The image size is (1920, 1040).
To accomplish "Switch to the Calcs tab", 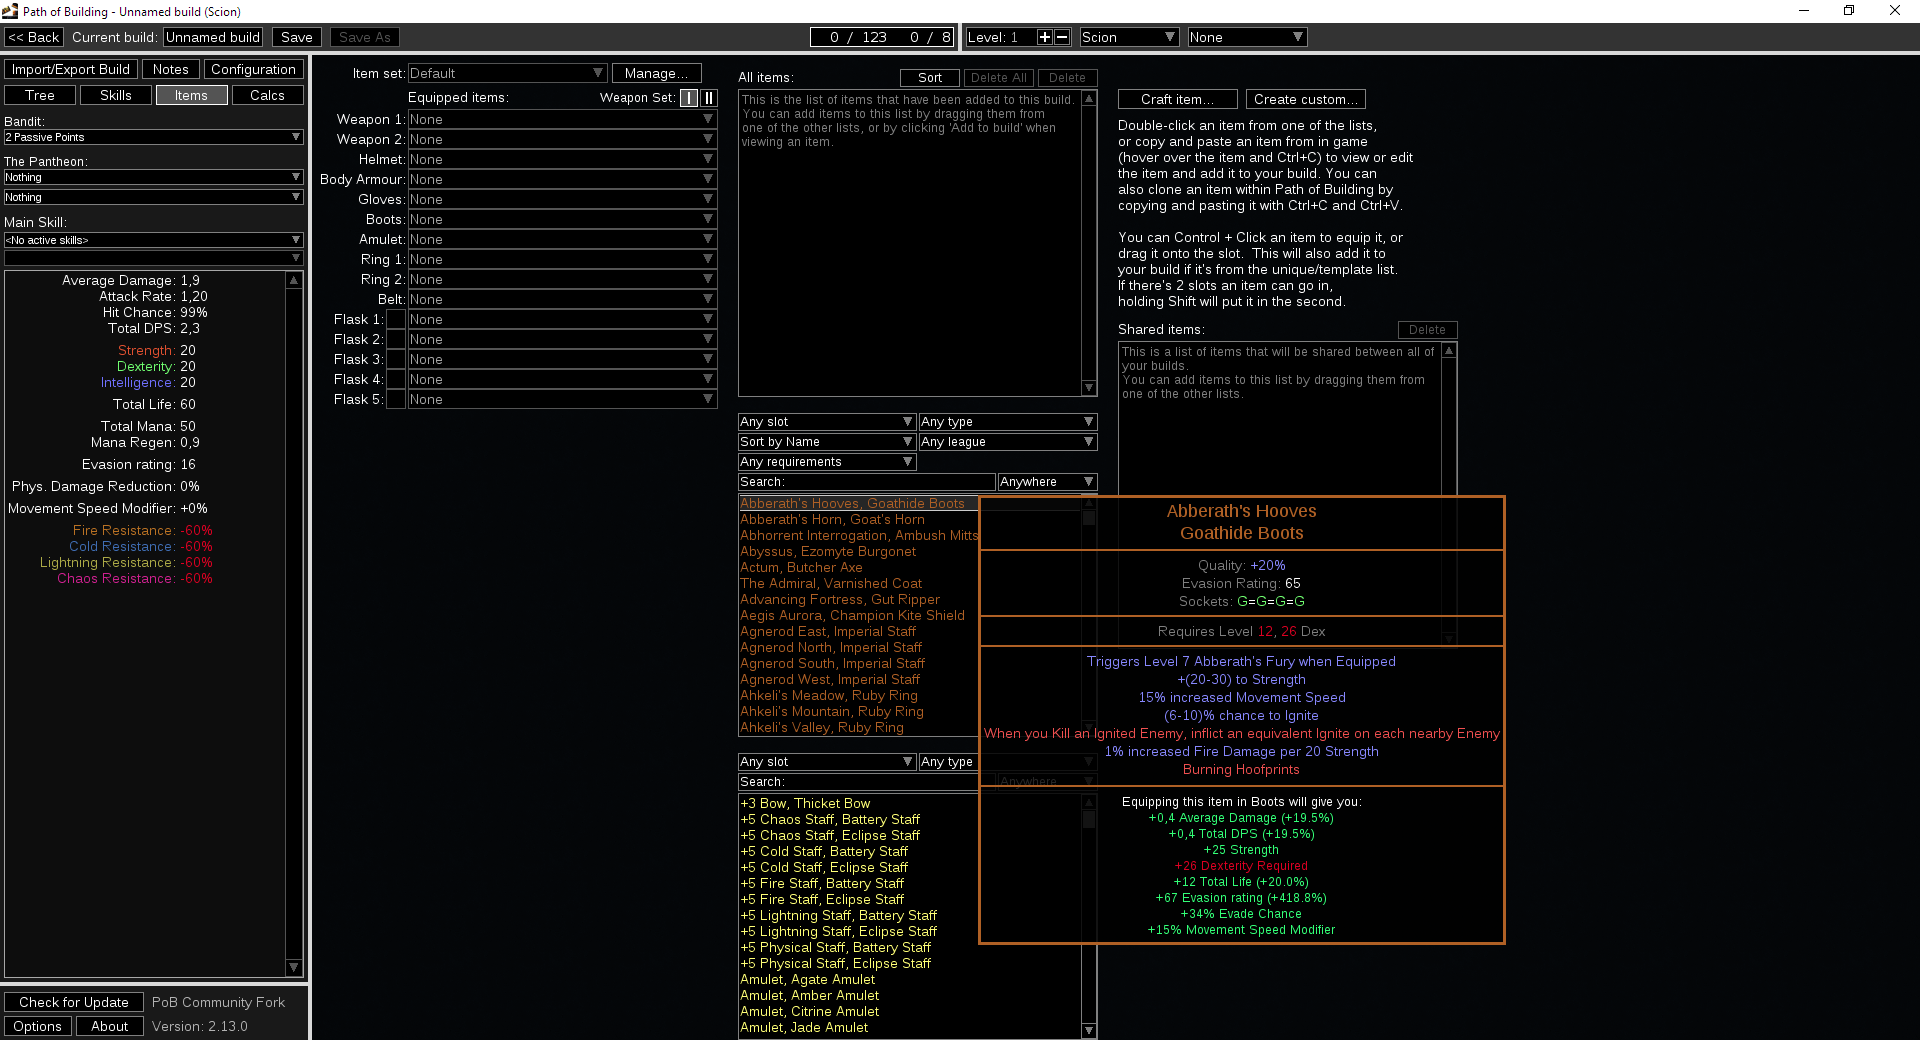I will click(x=267, y=95).
